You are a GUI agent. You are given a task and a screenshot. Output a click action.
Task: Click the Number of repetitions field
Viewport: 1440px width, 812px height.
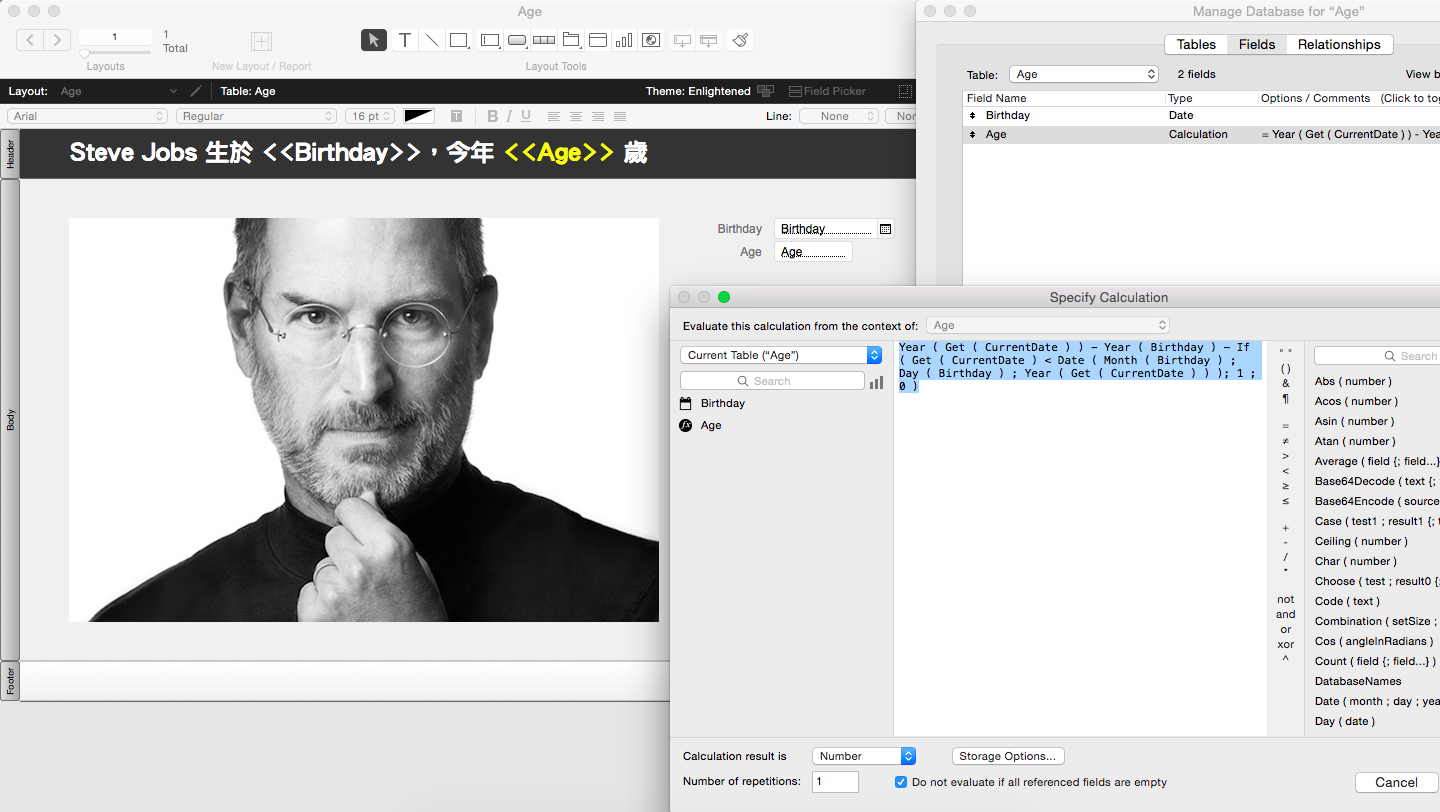coord(835,782)
